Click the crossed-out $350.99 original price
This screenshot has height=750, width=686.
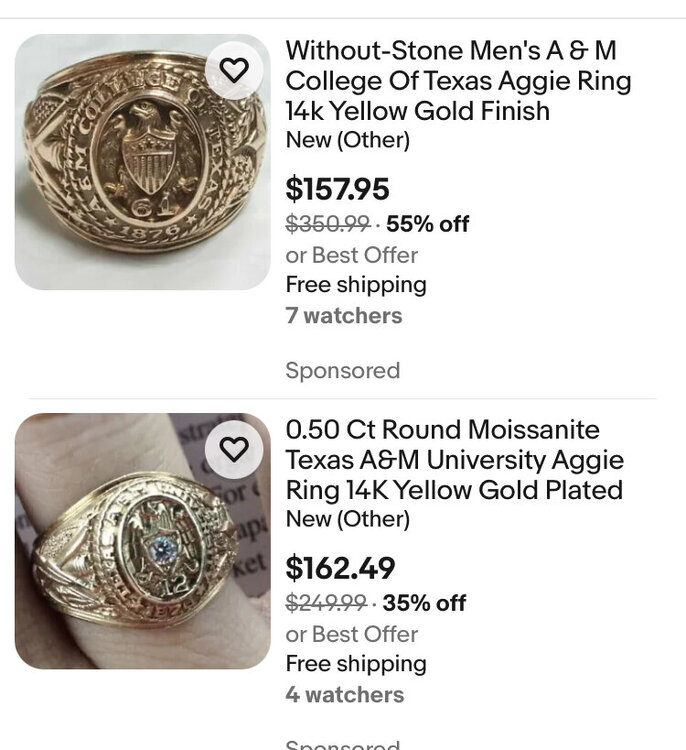pos(327,224)
